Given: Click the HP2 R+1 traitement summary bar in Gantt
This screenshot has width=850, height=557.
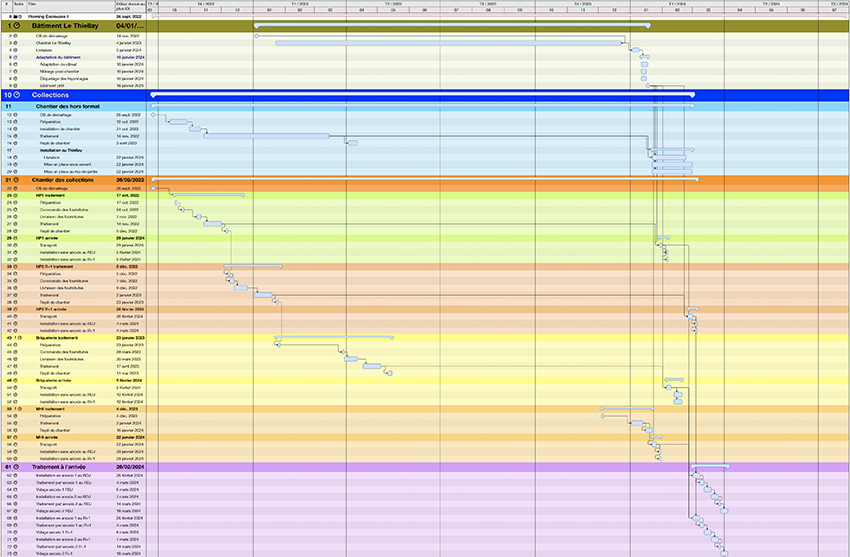Looking at the screenshot, I should 253,266.
